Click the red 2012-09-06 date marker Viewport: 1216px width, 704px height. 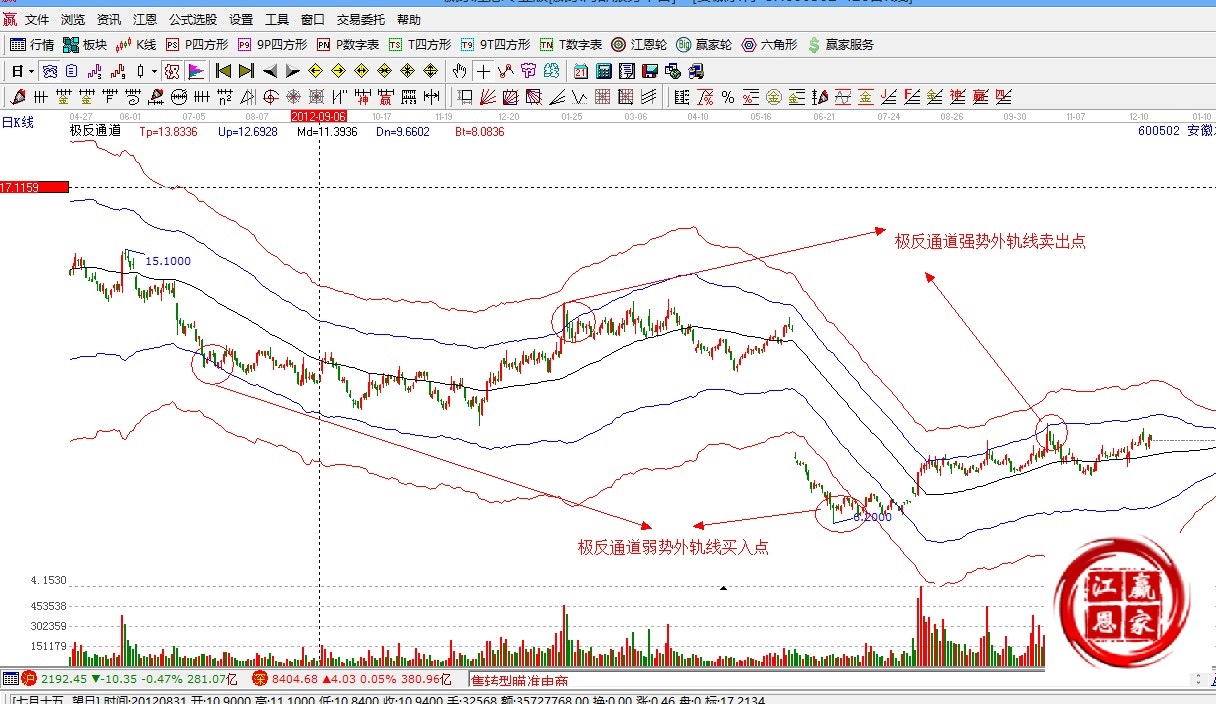[318, 116]
